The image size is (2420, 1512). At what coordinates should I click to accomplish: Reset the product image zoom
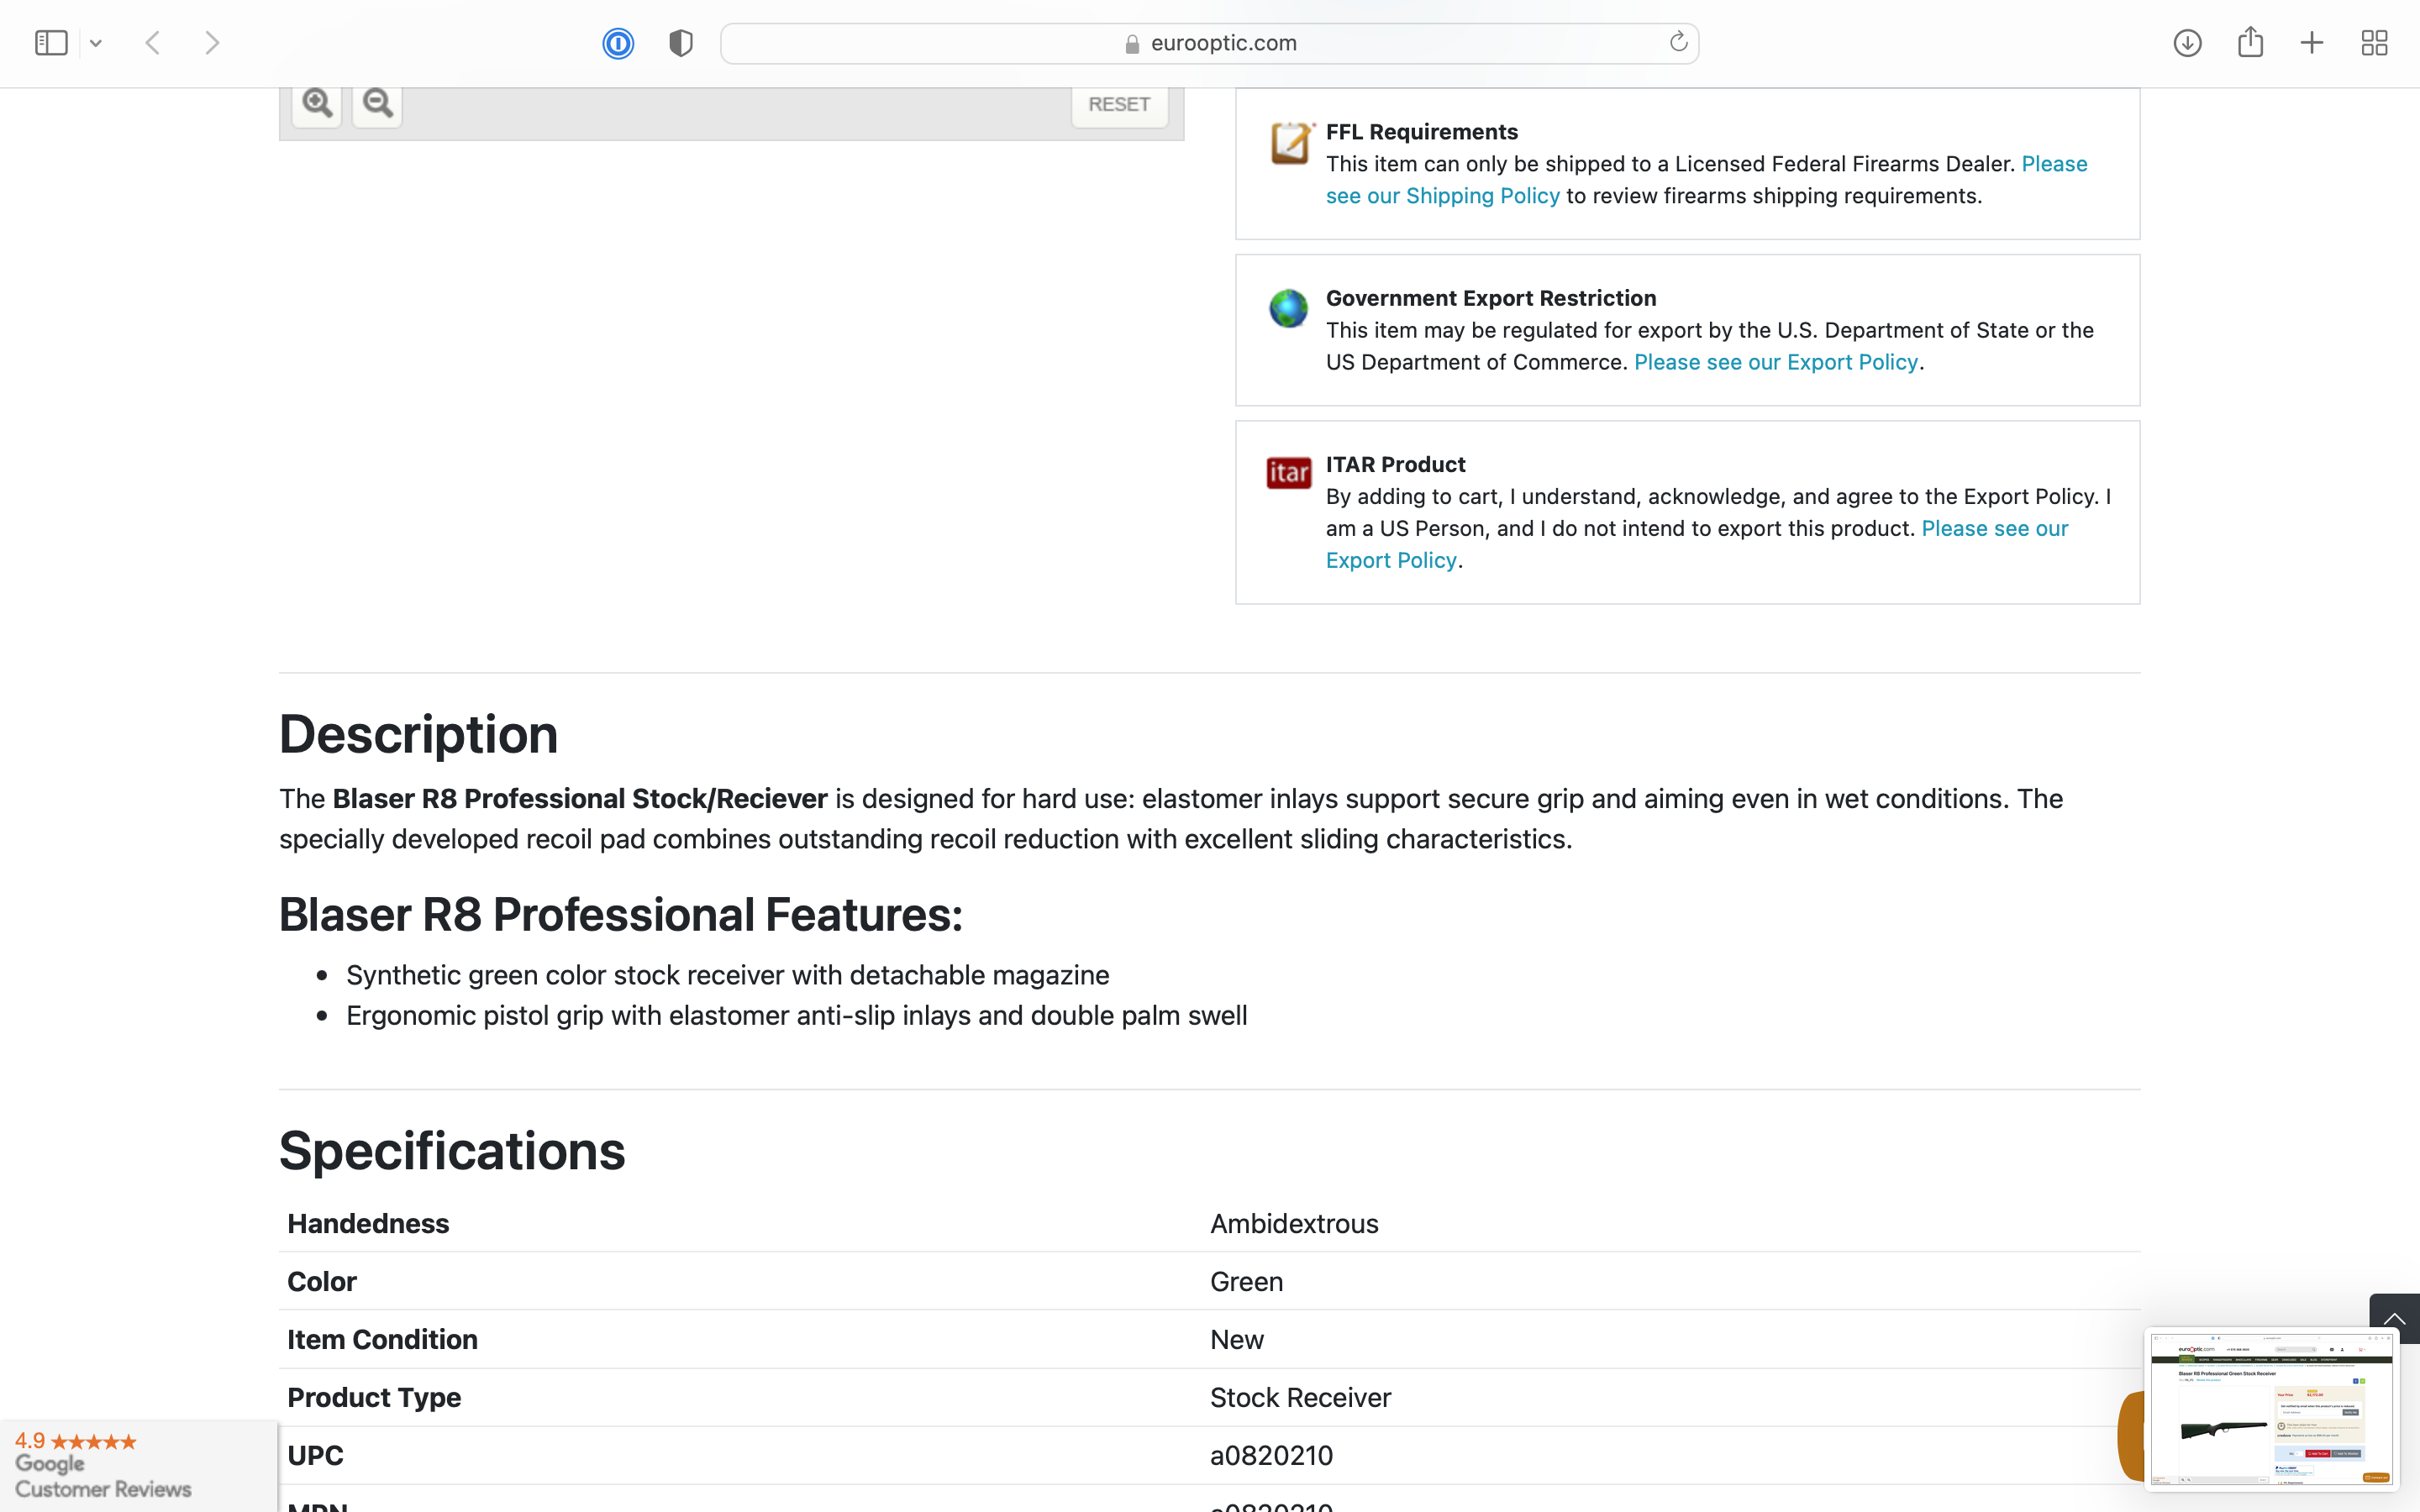pyautogui.click(x=1119, y=104)
